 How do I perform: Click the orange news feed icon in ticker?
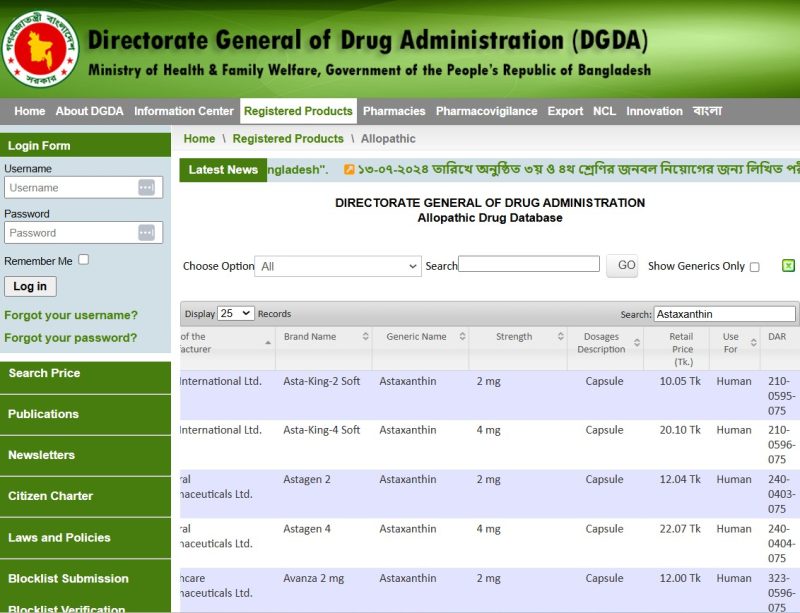pos(349,170)
